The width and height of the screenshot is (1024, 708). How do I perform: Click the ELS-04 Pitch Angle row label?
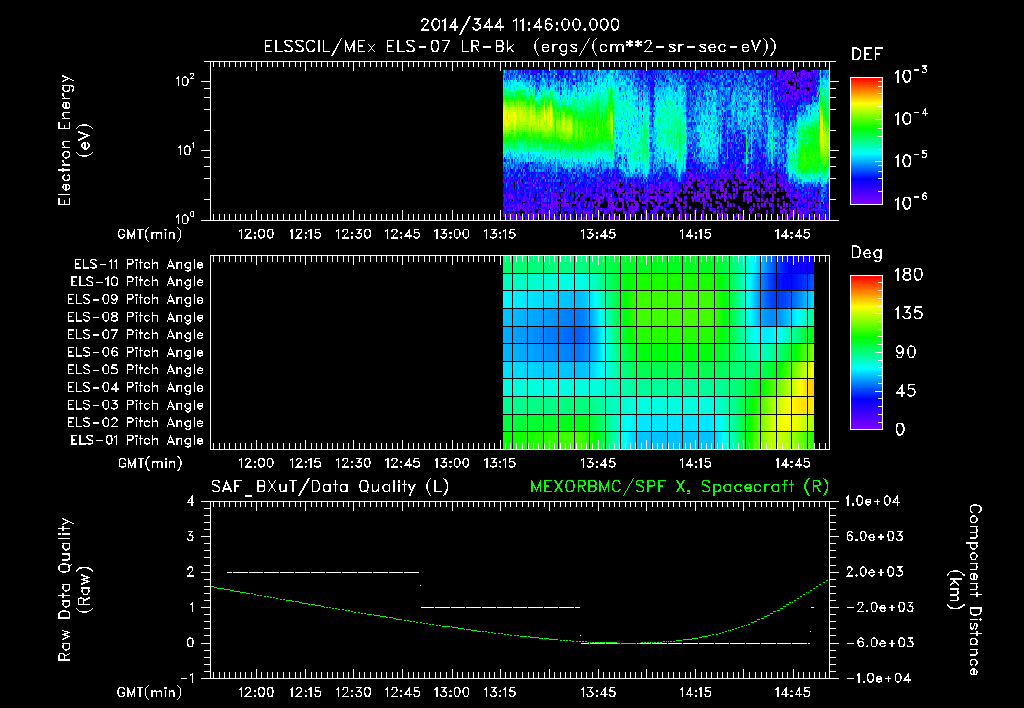[136, 387]
